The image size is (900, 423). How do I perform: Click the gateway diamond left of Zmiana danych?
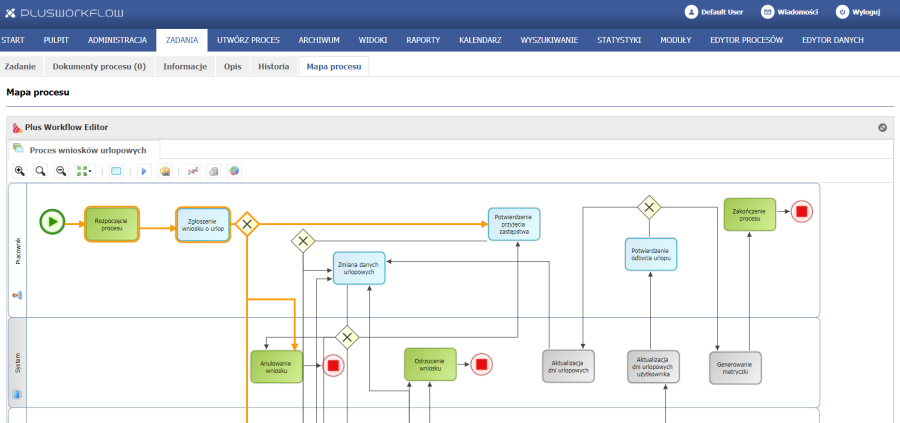(302, 241)
